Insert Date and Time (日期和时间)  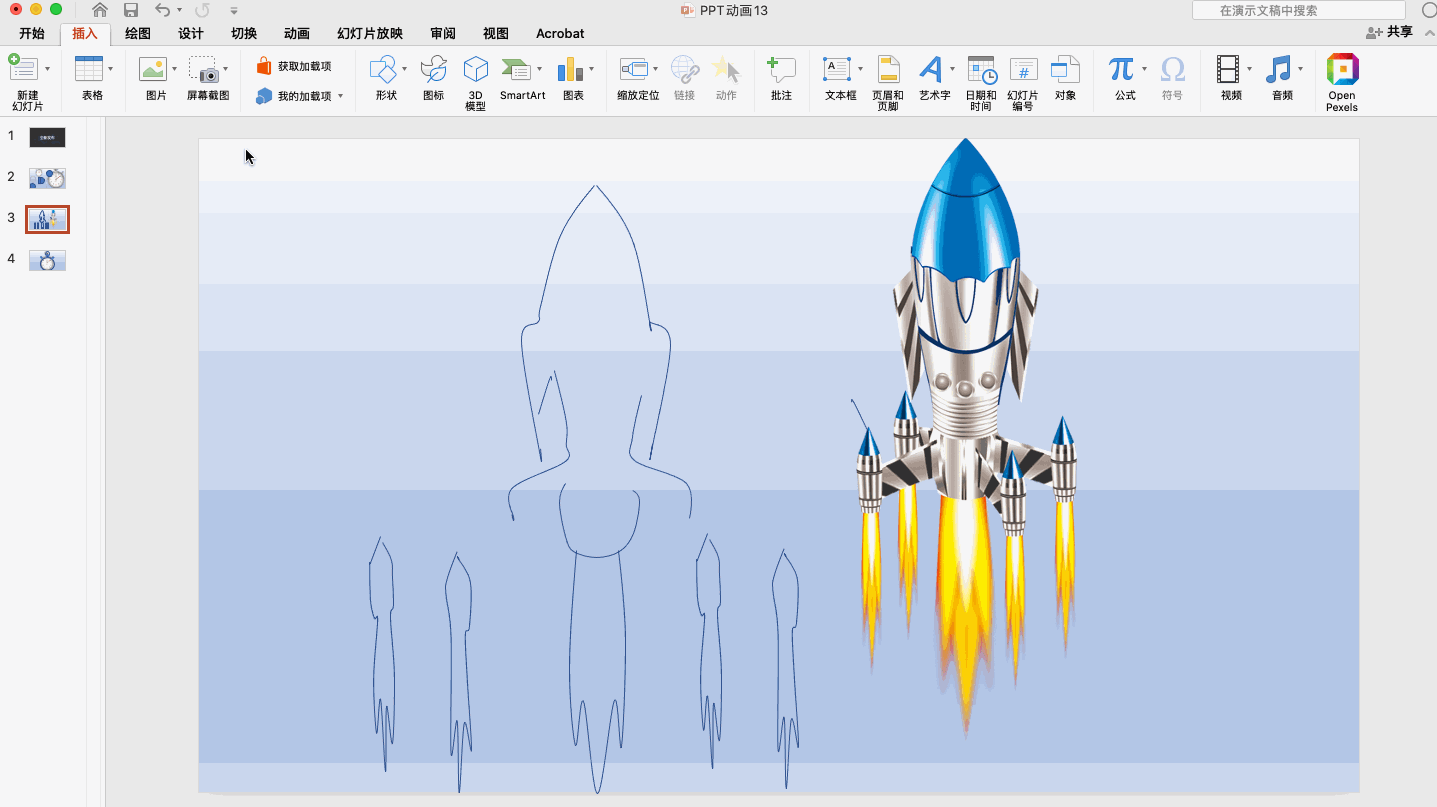click(x=981, y=69)
